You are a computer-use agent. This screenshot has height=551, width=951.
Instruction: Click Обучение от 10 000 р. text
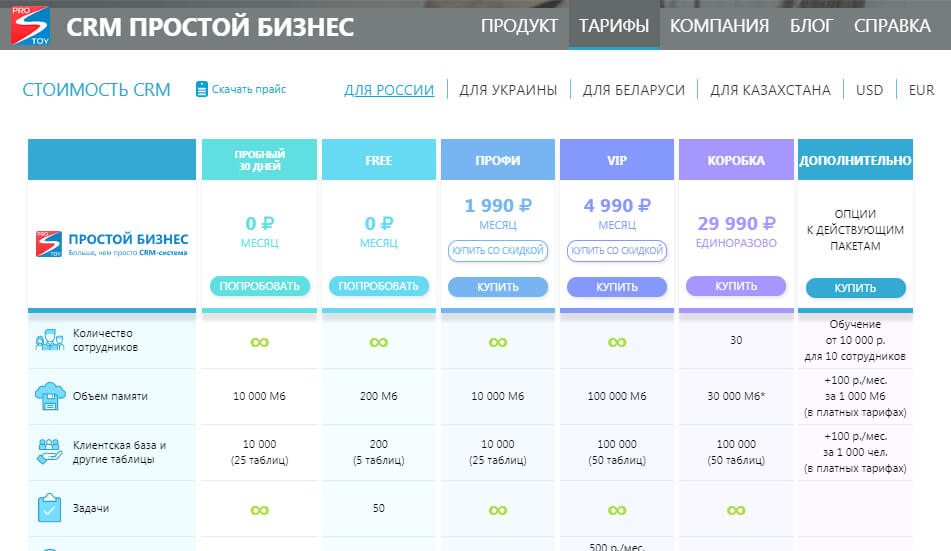pyautogui.click(x=855, y=340)
